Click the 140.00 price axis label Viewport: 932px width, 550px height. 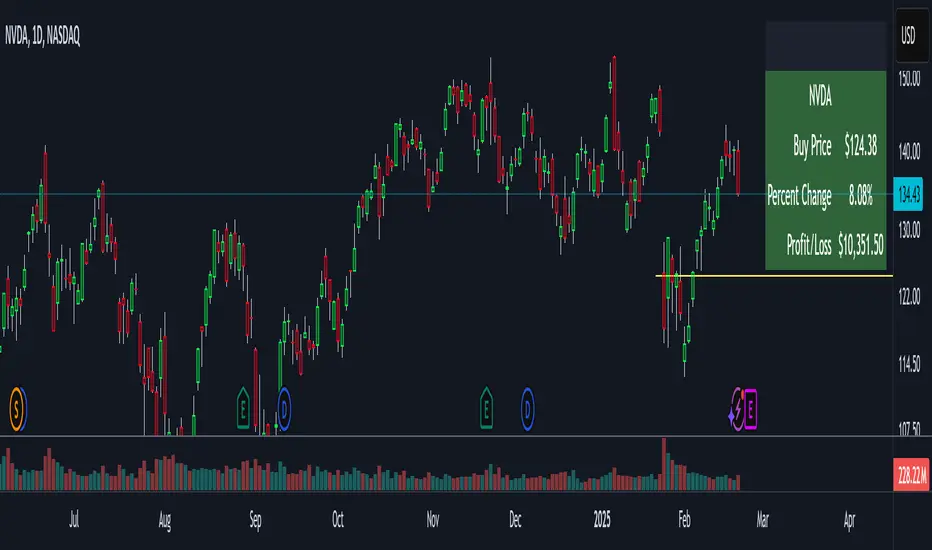coord(909,151)
